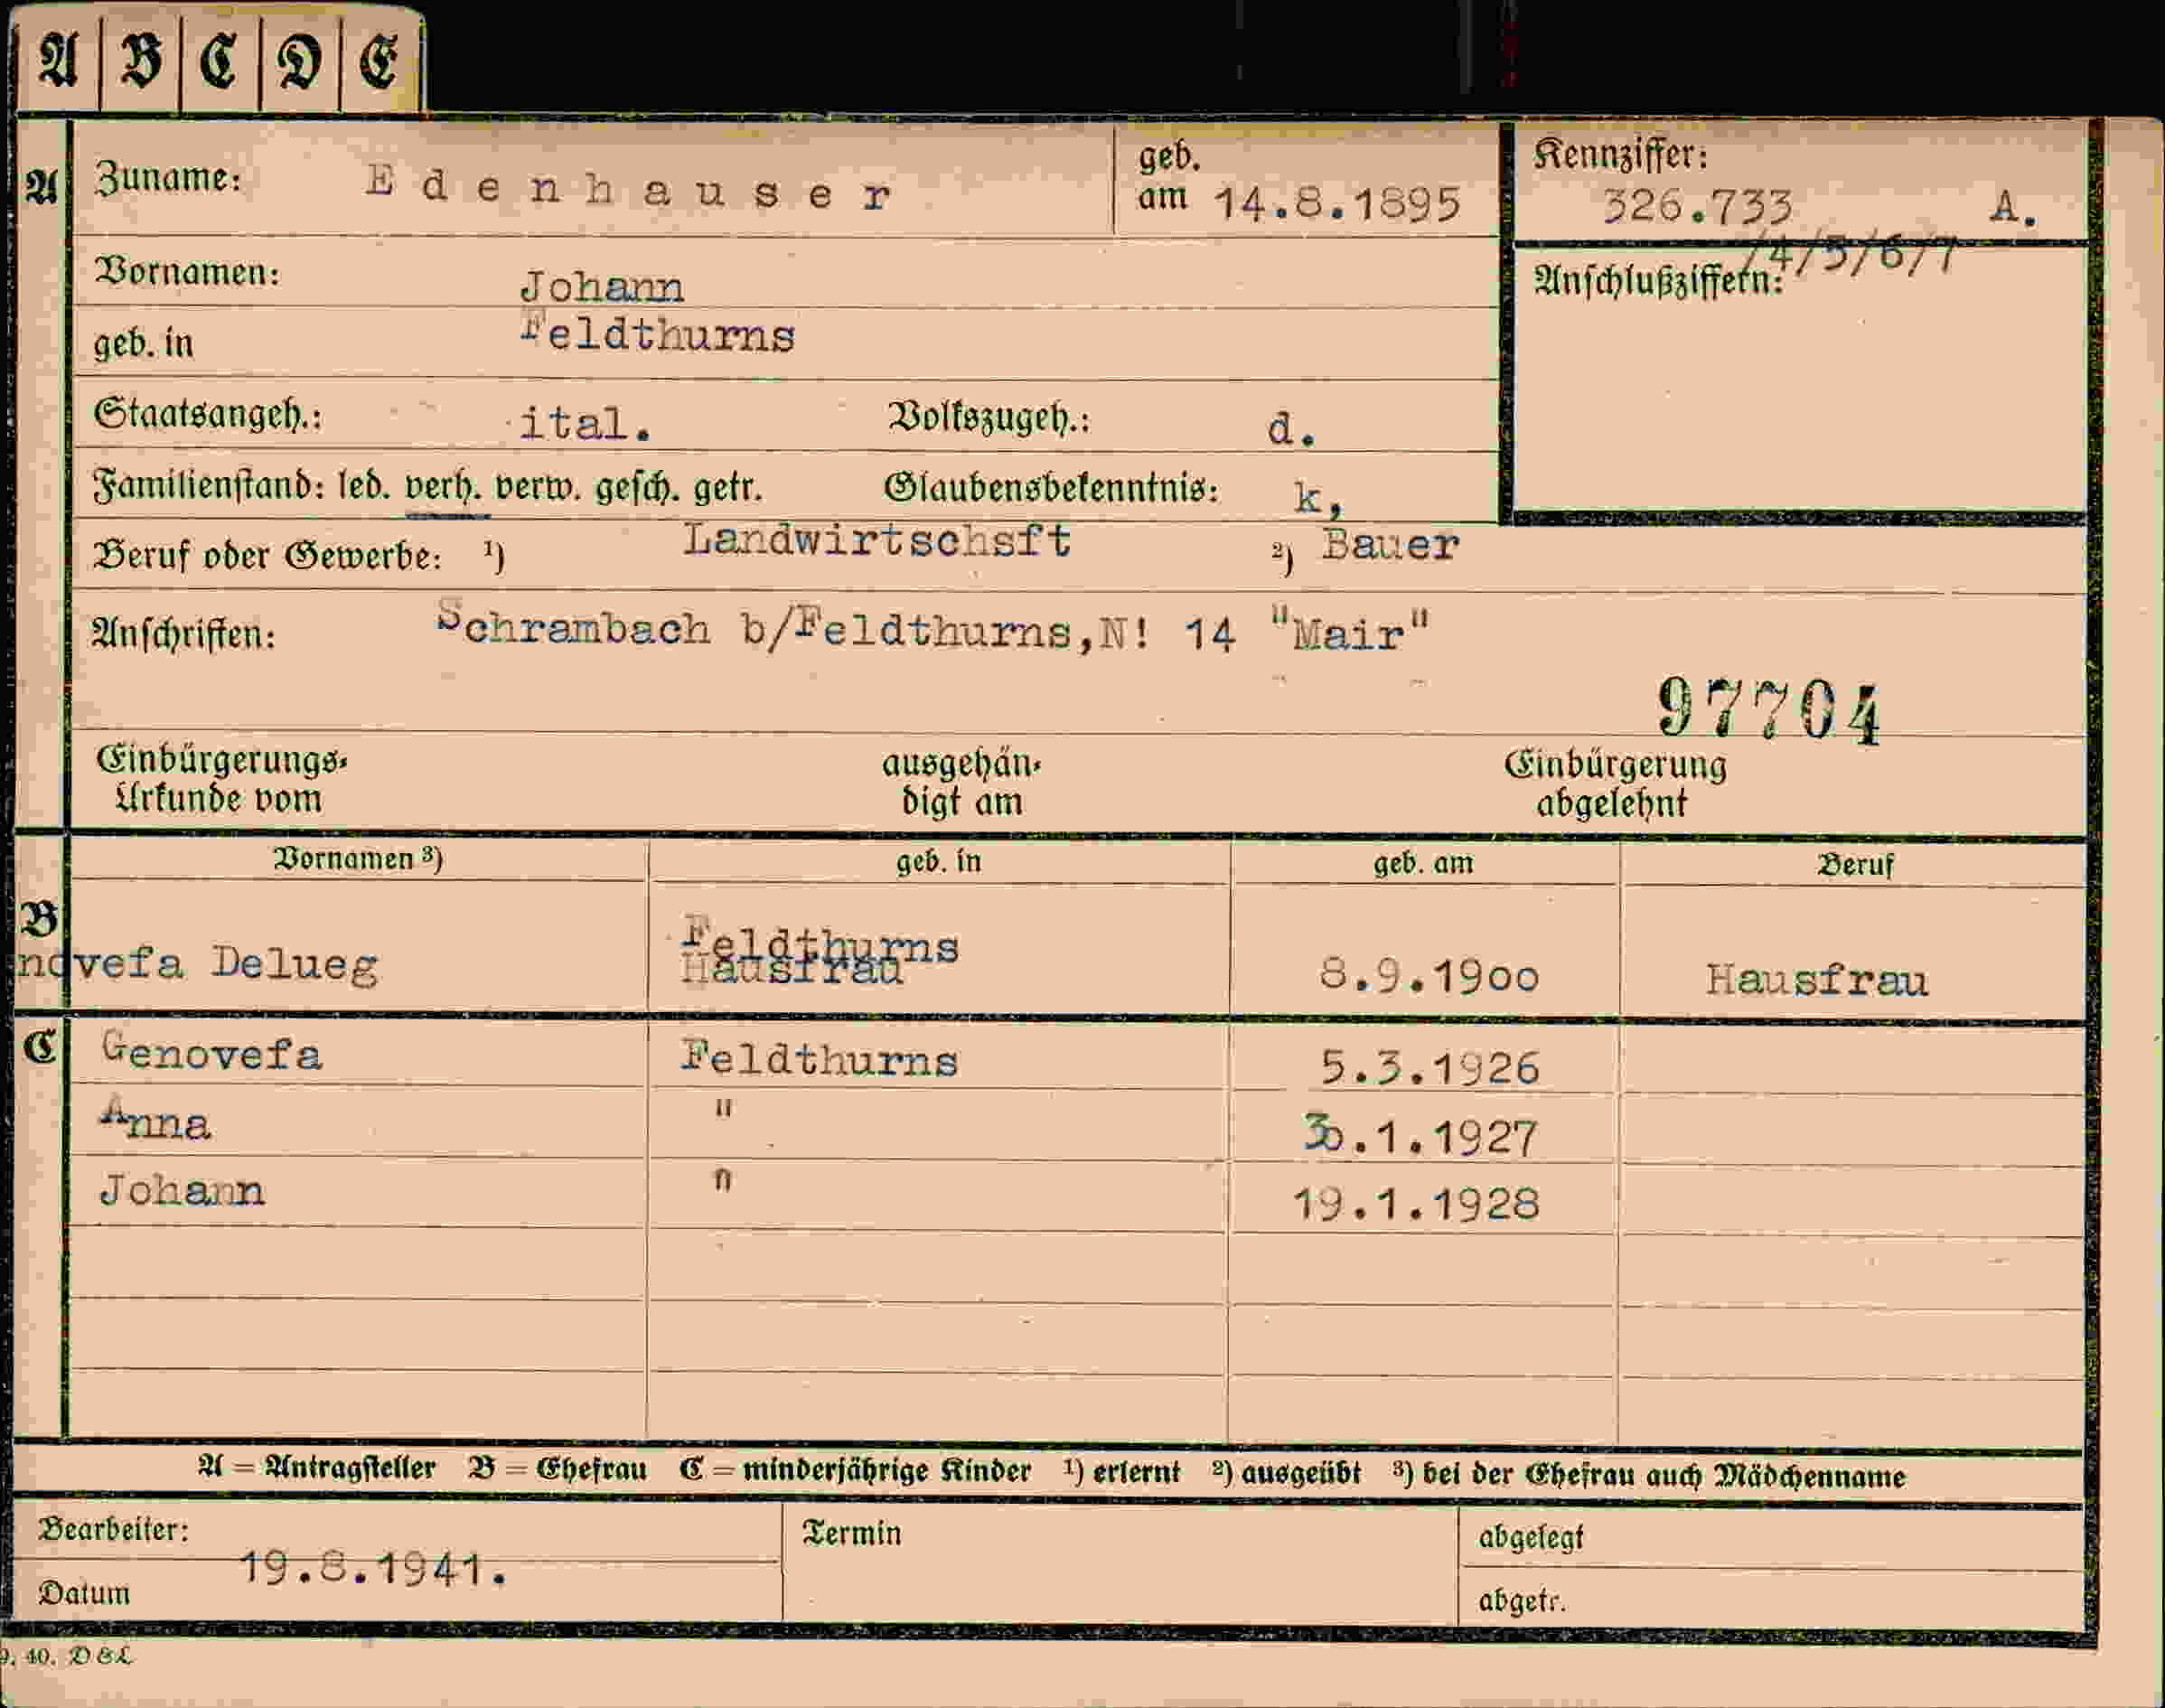Image resolution: width=2165 pixels, height=1708 pixels.
Task: Click the 'Beruf' column header
Action: point(1855,865)
